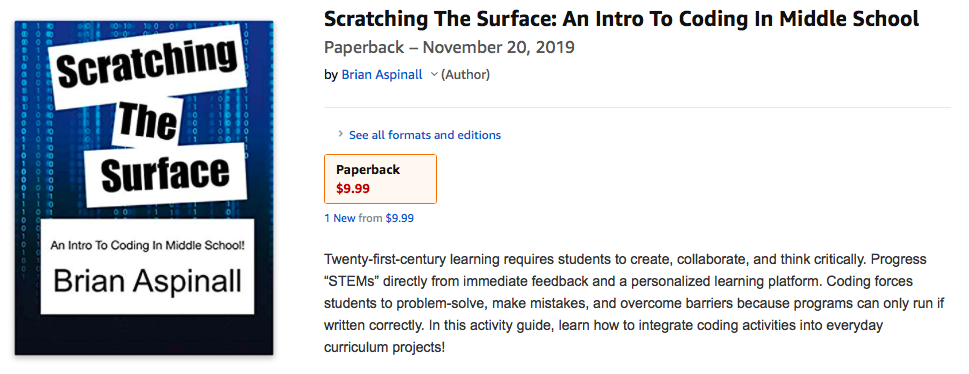Expand the arrow before See all formats
Image resolution: width=969 pixels, height=374 pixels.
pos(341,134)
